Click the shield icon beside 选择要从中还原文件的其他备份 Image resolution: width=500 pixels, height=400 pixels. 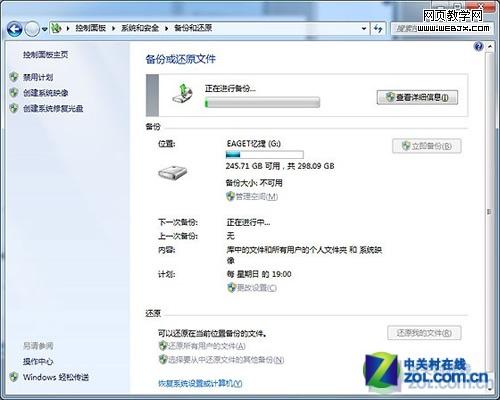coord(163,360)
